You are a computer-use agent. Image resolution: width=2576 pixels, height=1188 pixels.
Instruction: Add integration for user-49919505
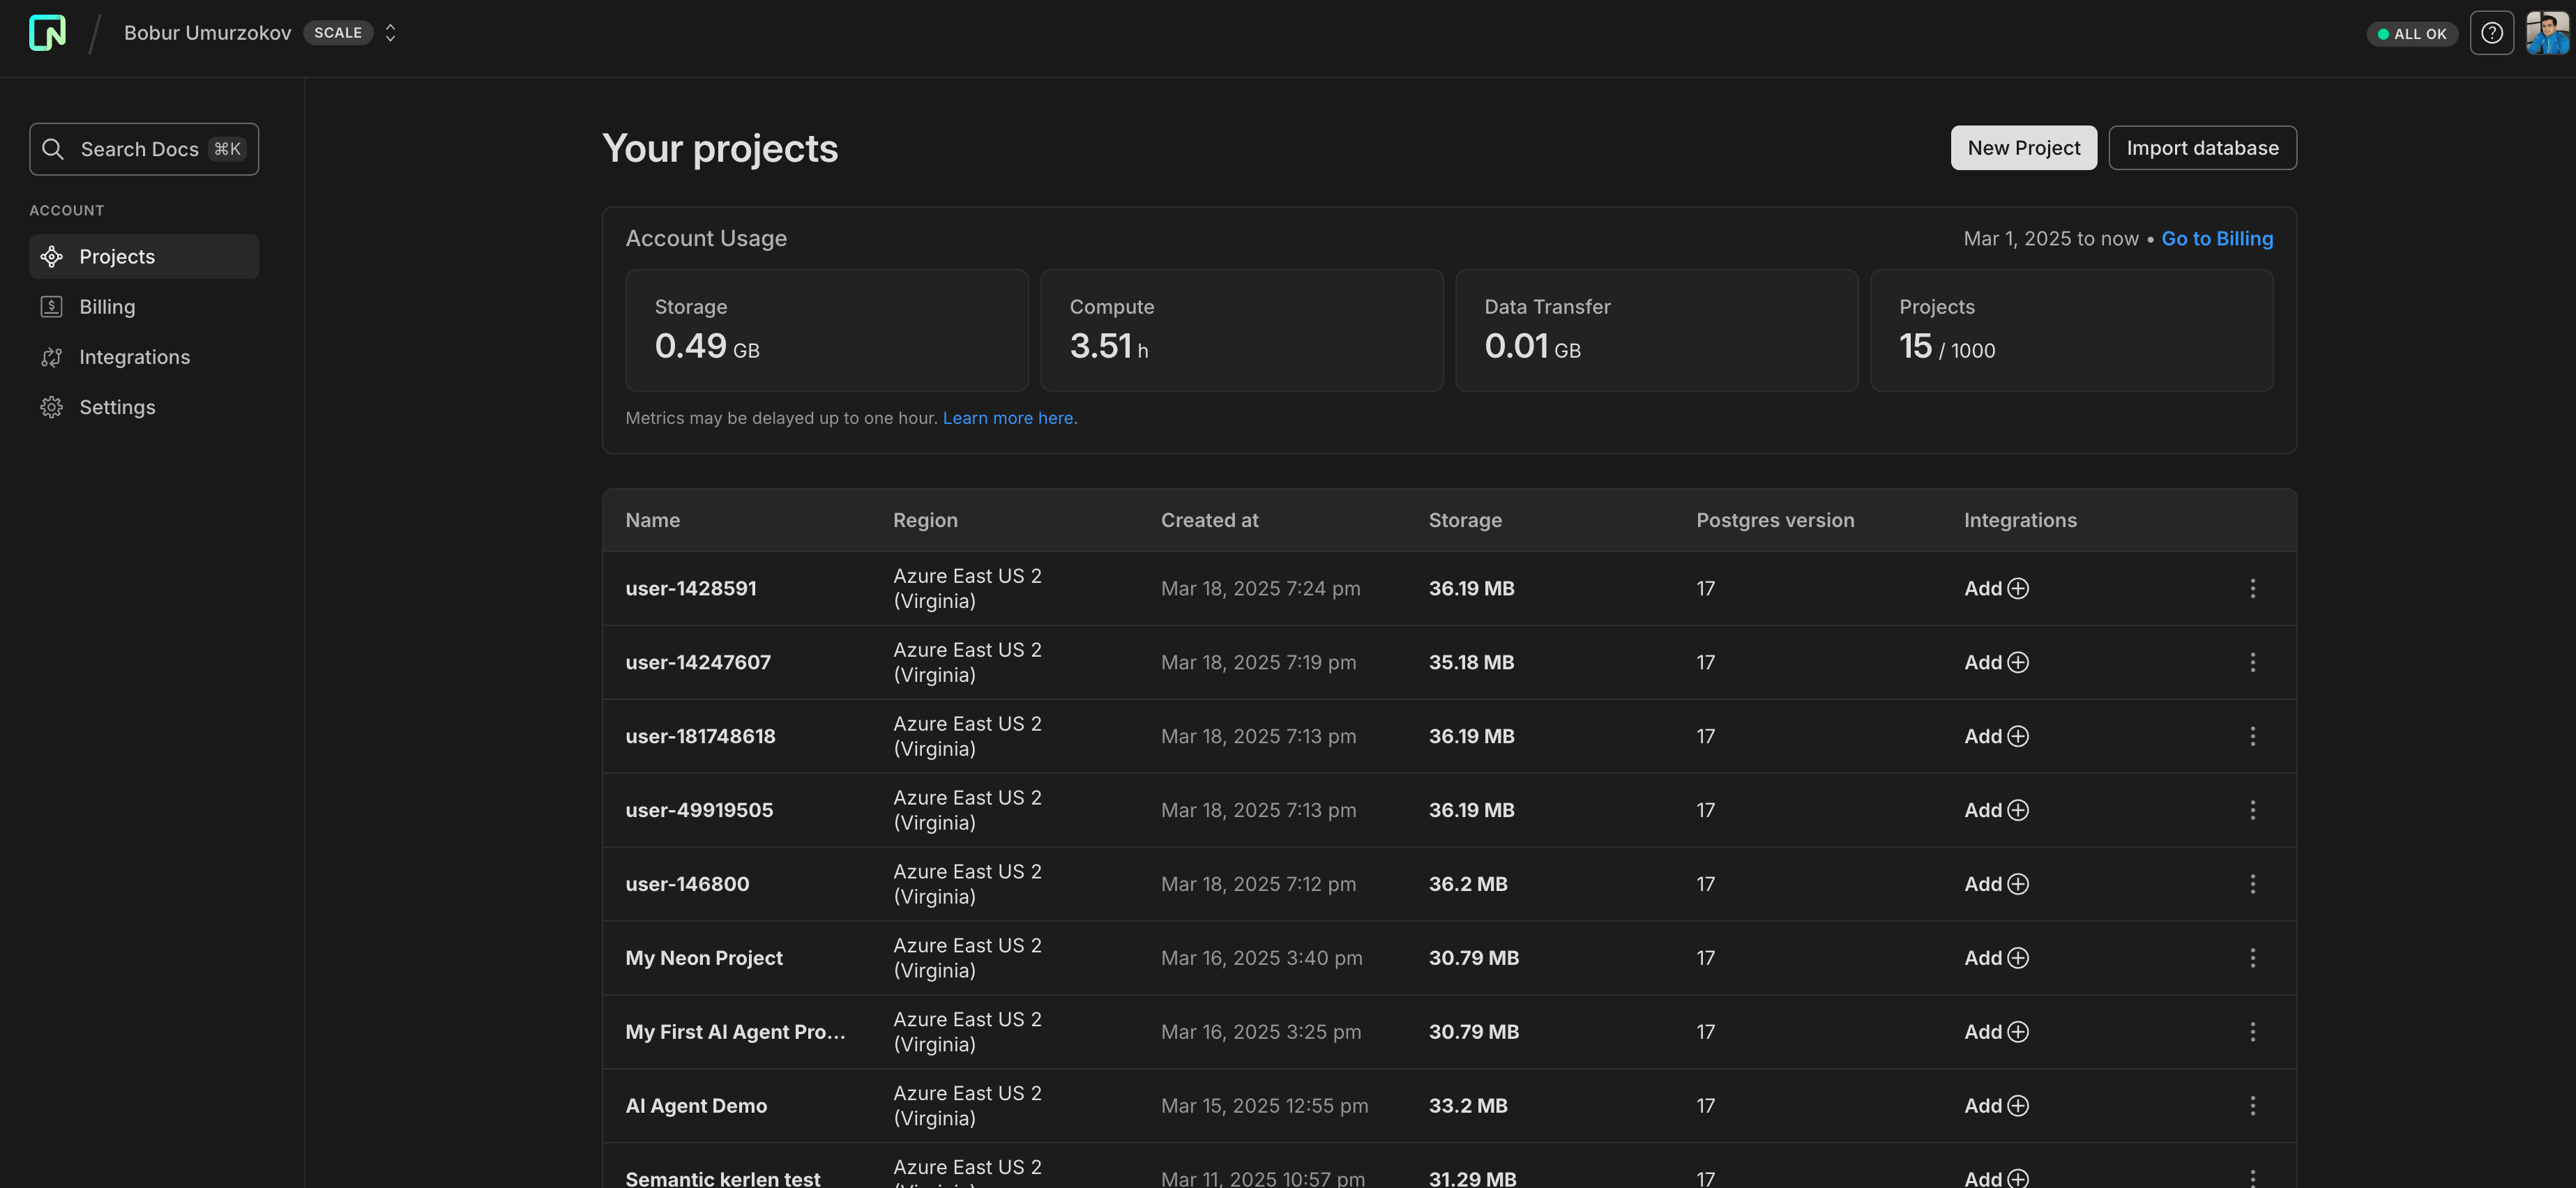tap(1996, 811)
